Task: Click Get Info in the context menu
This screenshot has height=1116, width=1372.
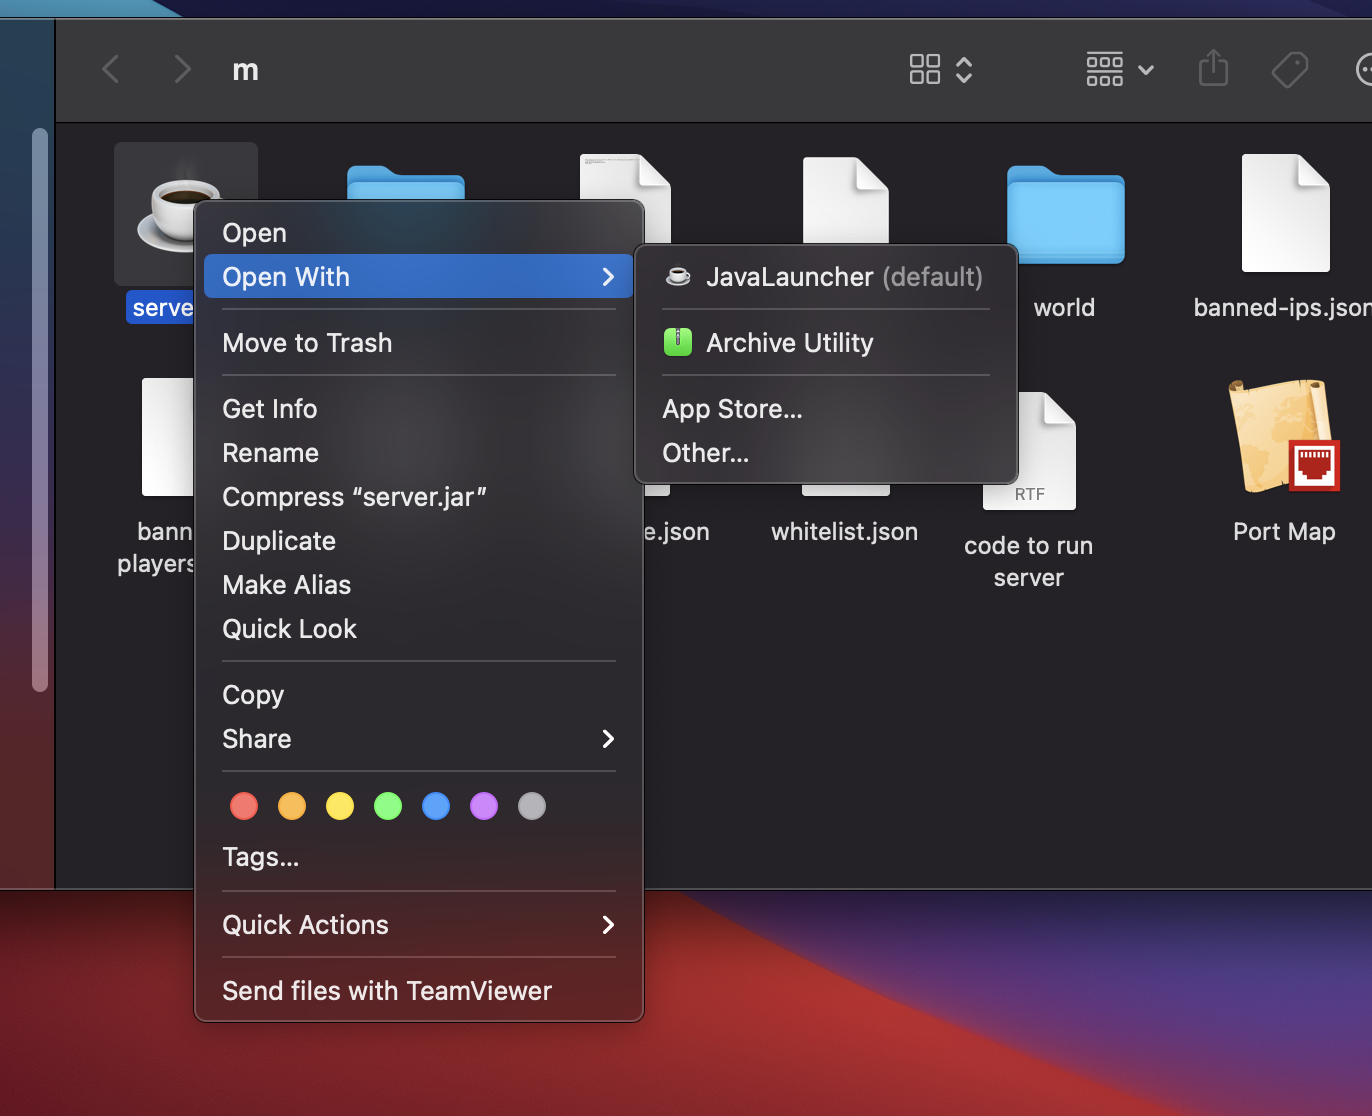Action: (270, 409)
